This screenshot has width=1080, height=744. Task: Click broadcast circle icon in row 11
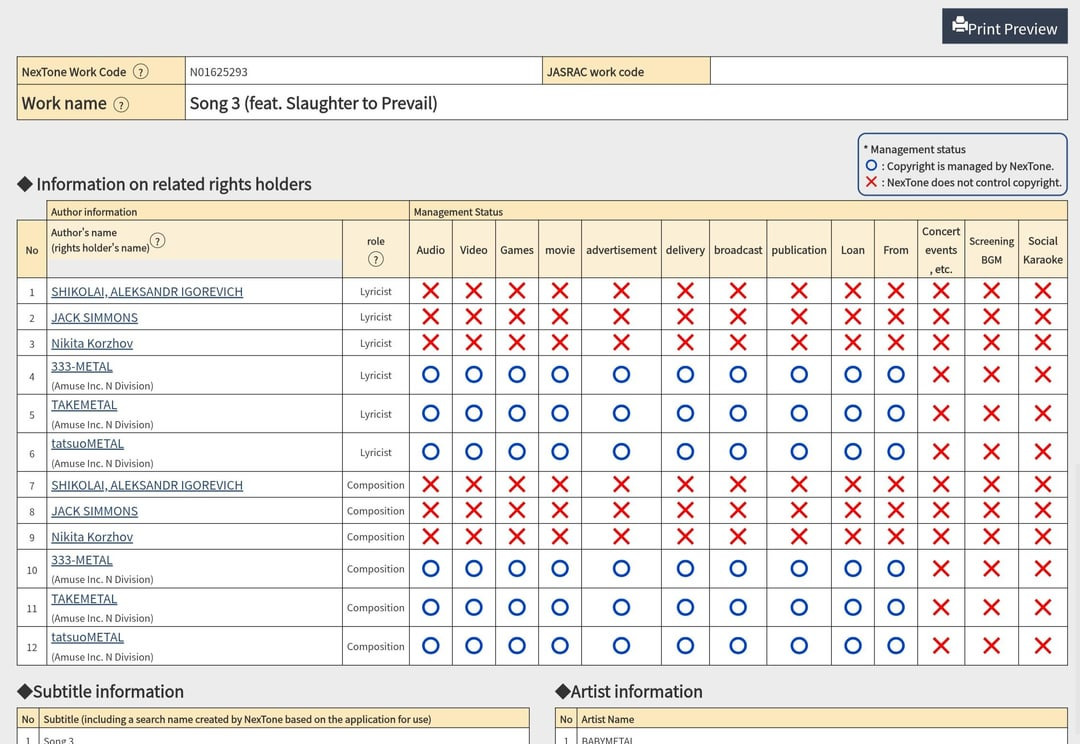738,607
